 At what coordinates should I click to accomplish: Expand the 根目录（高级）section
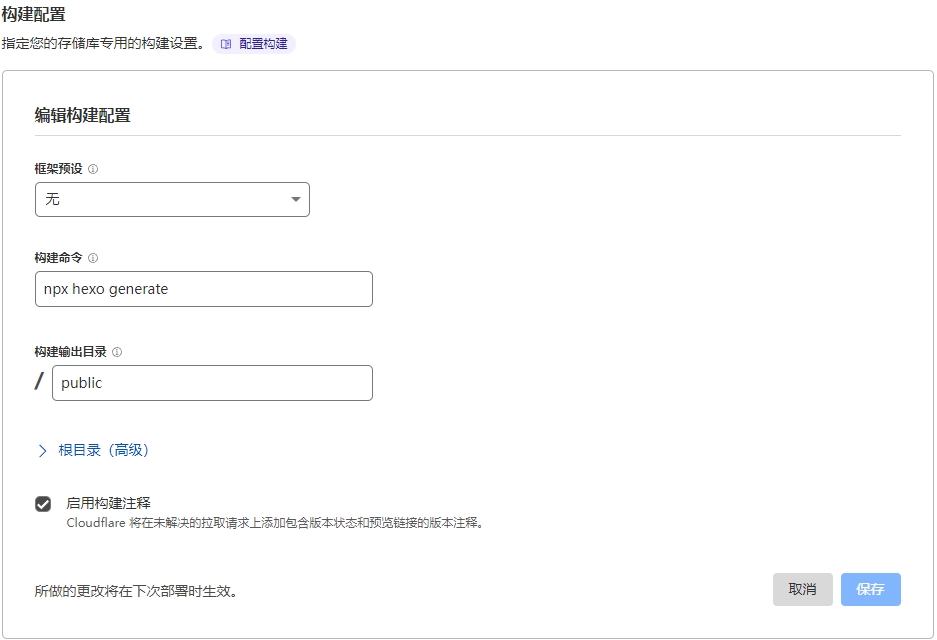[103, 450]
